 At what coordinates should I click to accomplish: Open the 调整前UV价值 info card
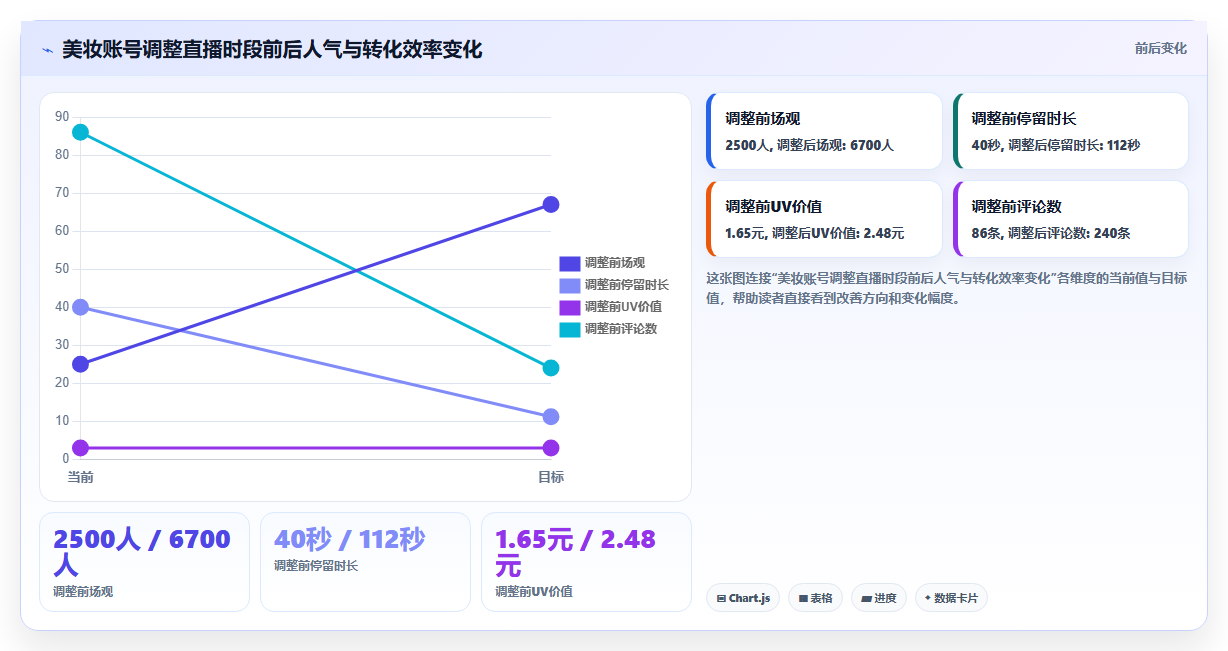824,219
